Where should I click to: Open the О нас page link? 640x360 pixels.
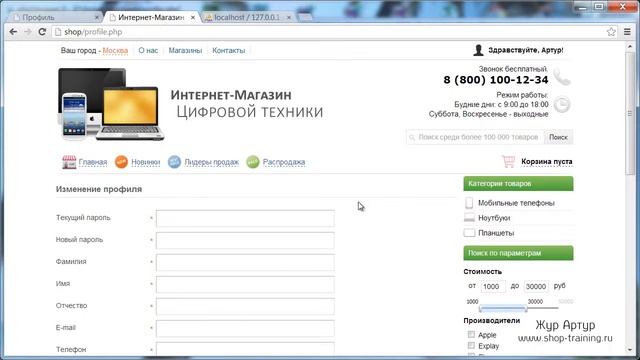tap(148, 51)
